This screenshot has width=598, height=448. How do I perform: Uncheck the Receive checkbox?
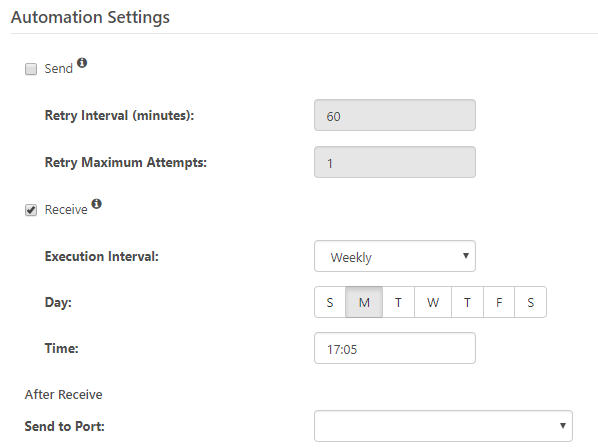[x=31, y=210]
